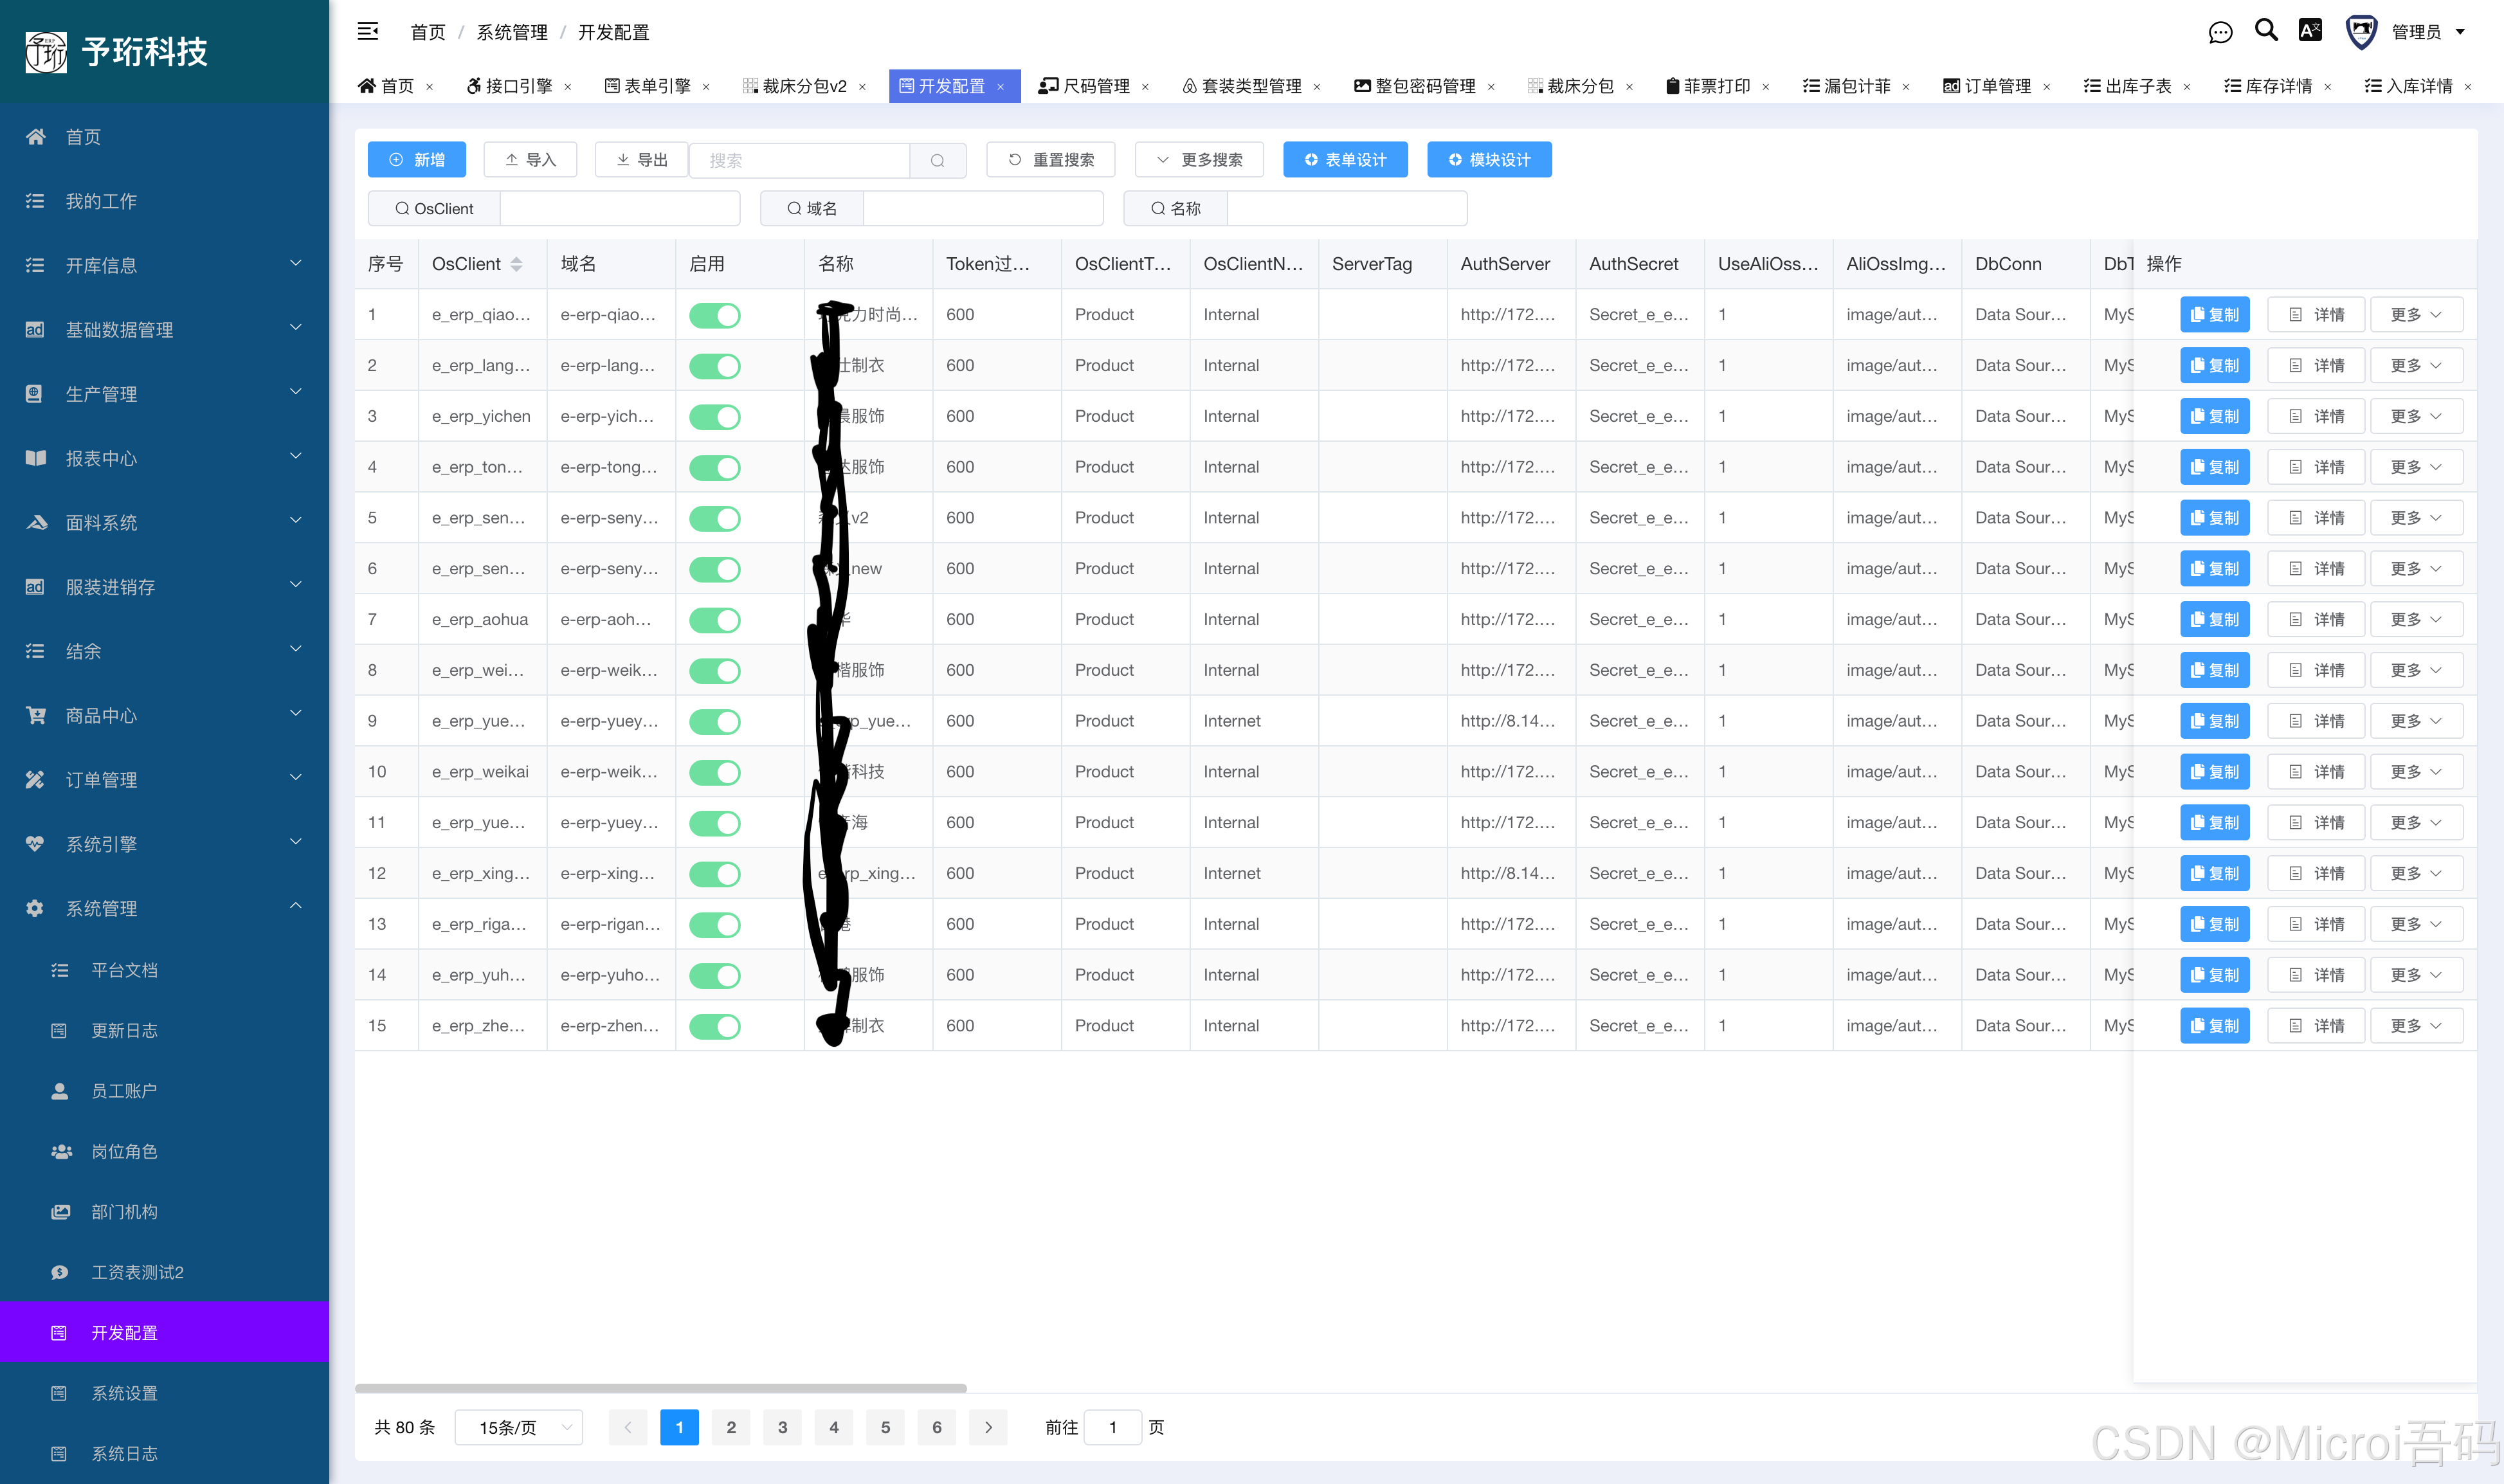Disable the toggle in row 1

[x=715, y=315]
